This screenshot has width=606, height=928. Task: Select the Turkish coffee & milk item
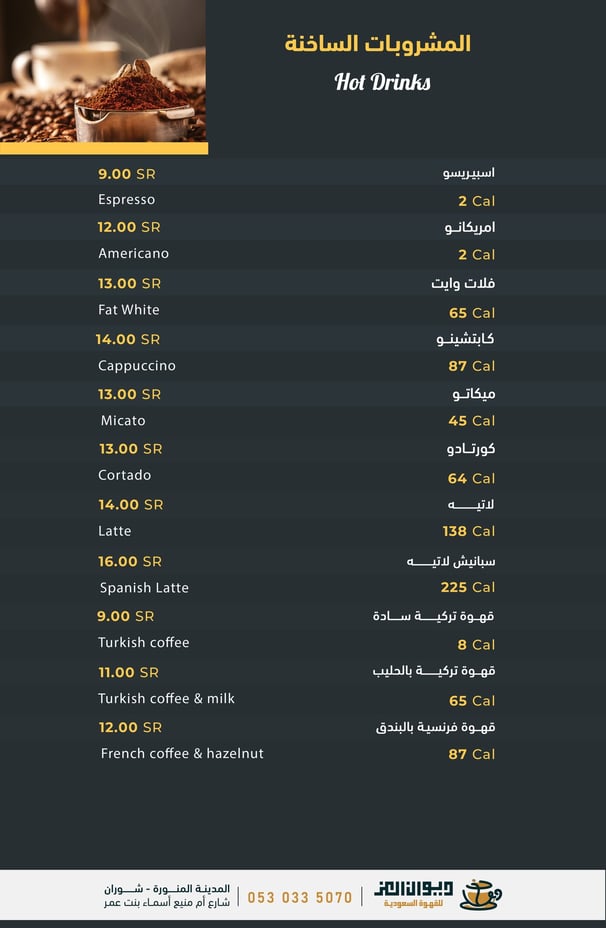coord(166,699)
